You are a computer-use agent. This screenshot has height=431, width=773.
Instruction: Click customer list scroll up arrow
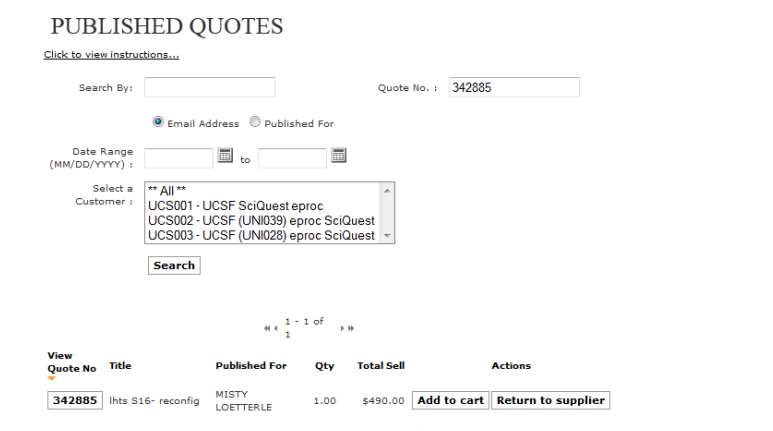click(x=387, y=190)
